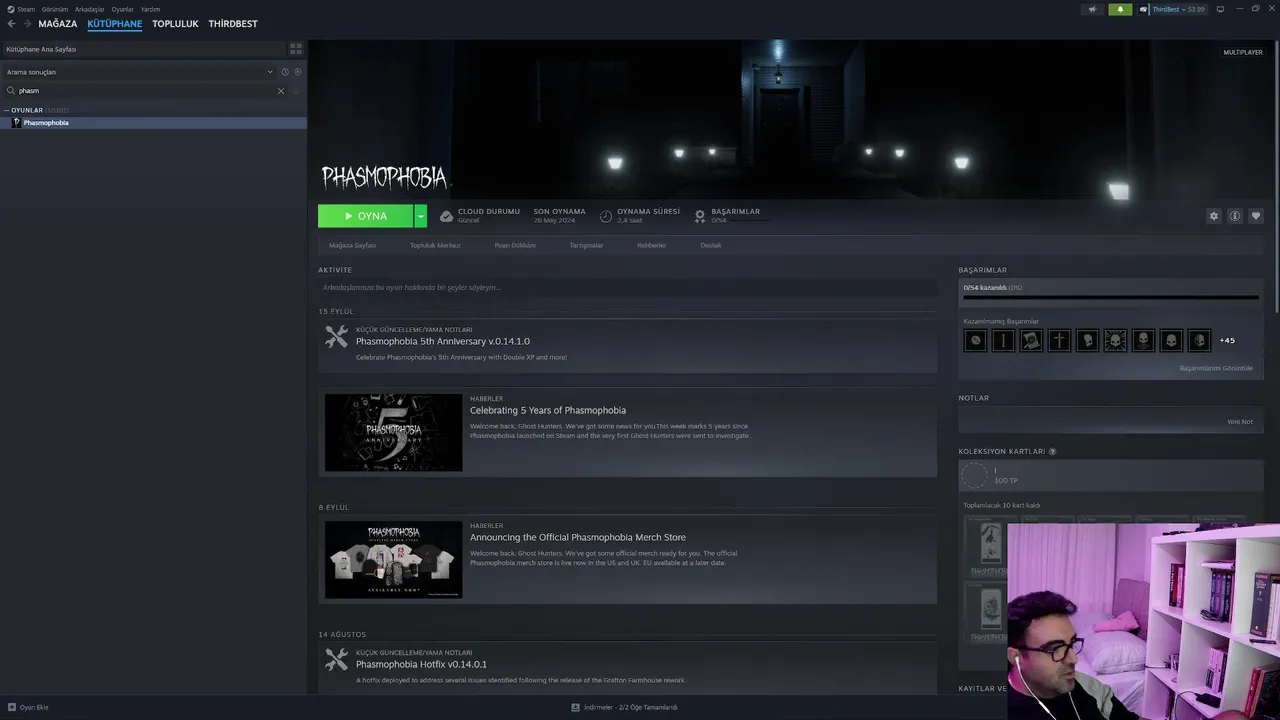
Task: Open the Yardım menu
Action: pyautogui.click(x=151, y=9)
